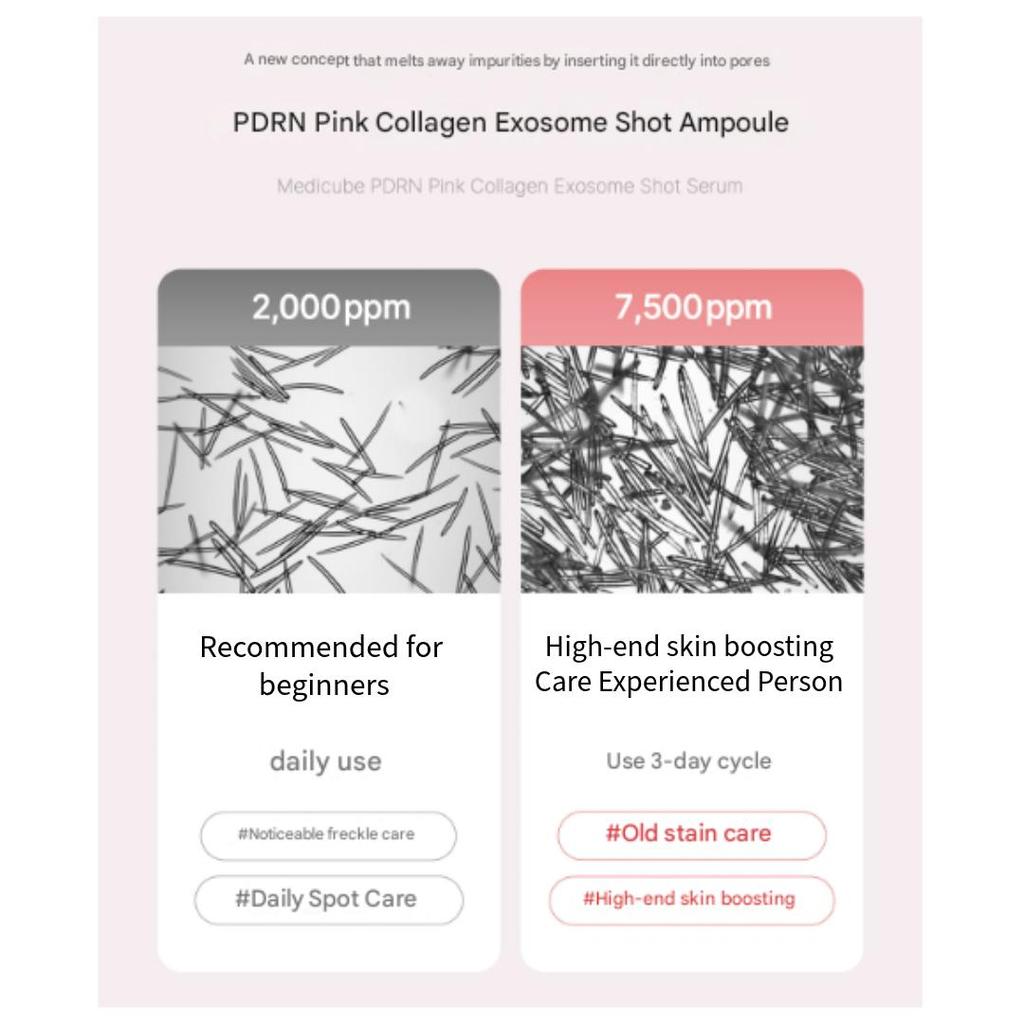Click "Medicube" in the gray subtitle
The height and width of the screenshot is (1024, 1024).
[316, 186]
